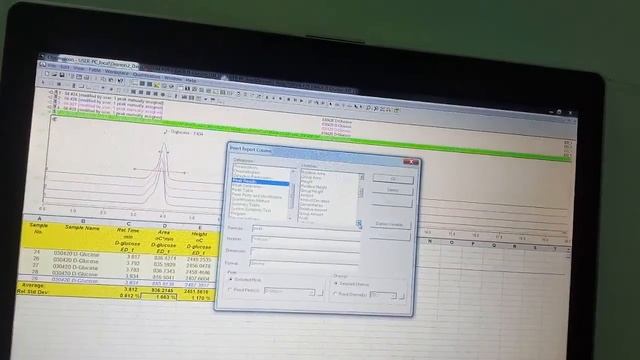Select Relative Amount variable
This screenshot has width=640, height=360.
coord(313,210)
